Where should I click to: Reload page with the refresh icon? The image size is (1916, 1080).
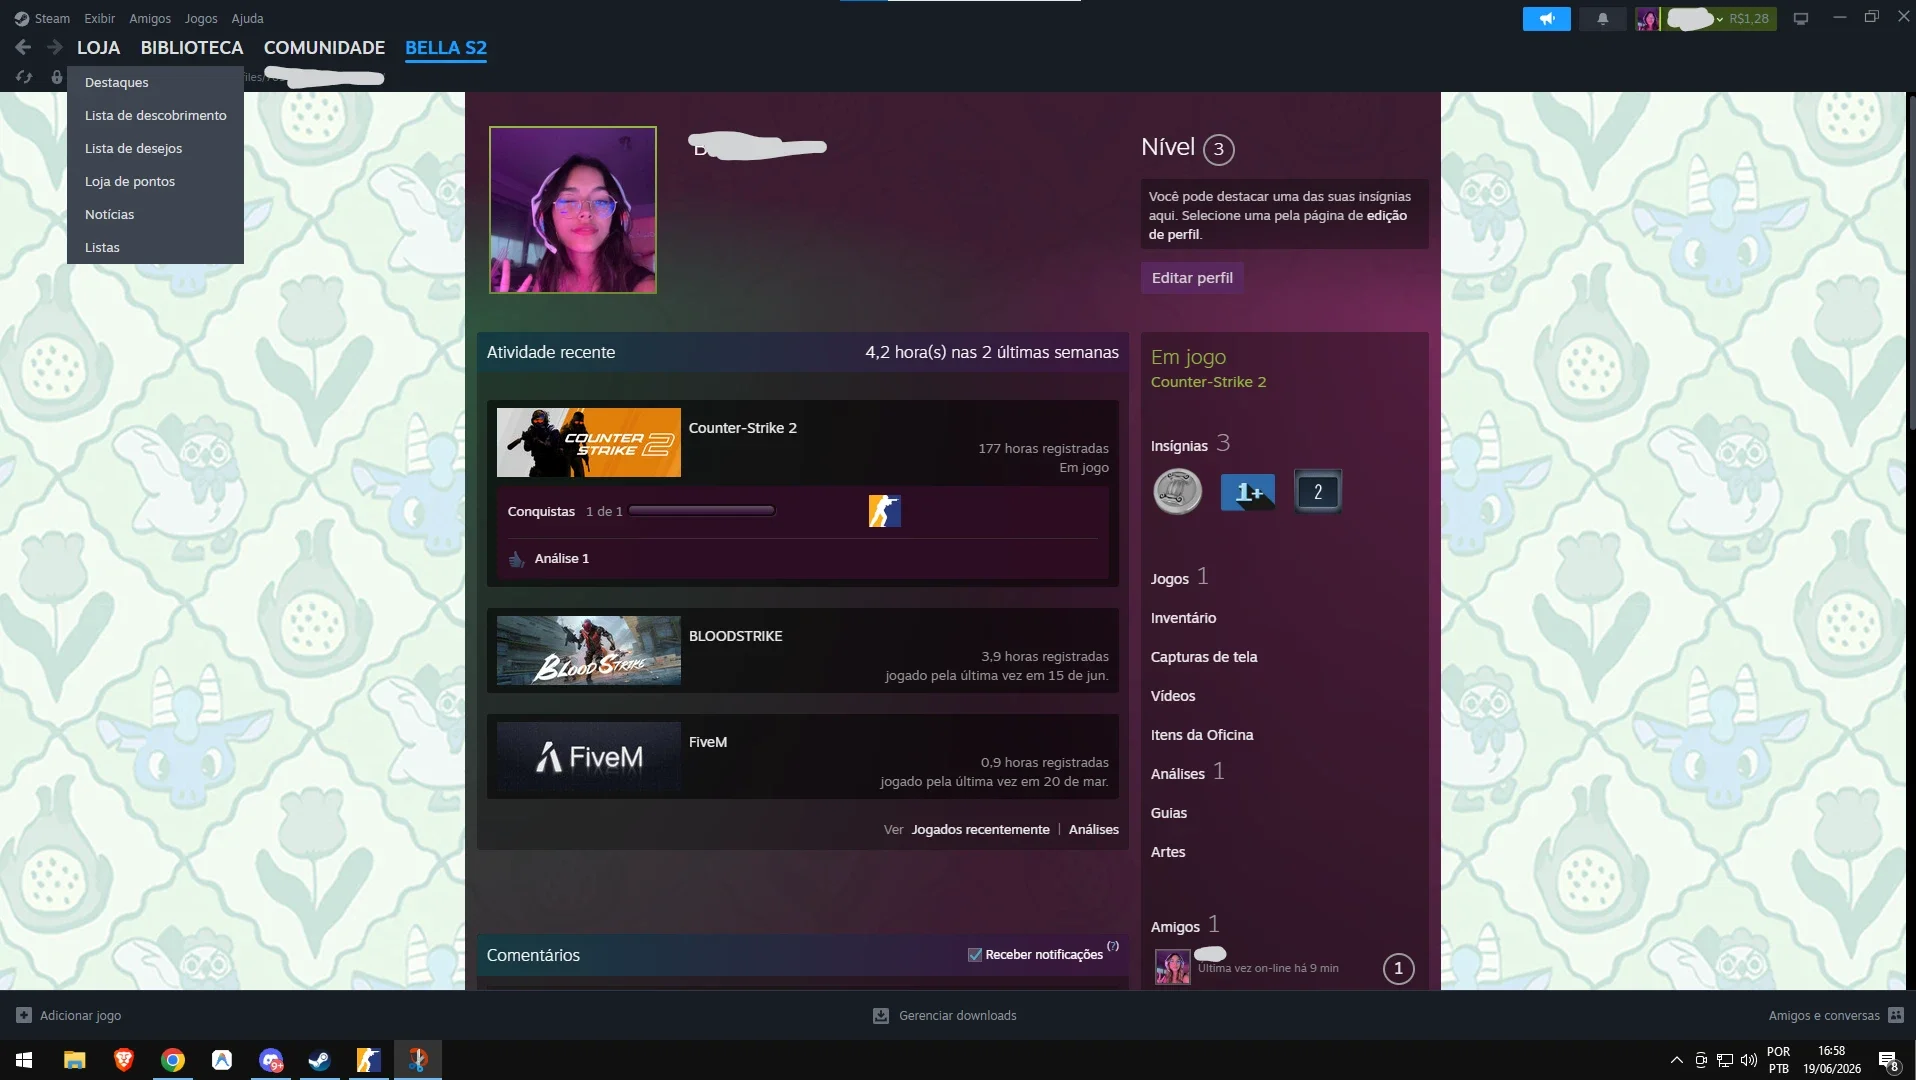(x=24, y=77)
